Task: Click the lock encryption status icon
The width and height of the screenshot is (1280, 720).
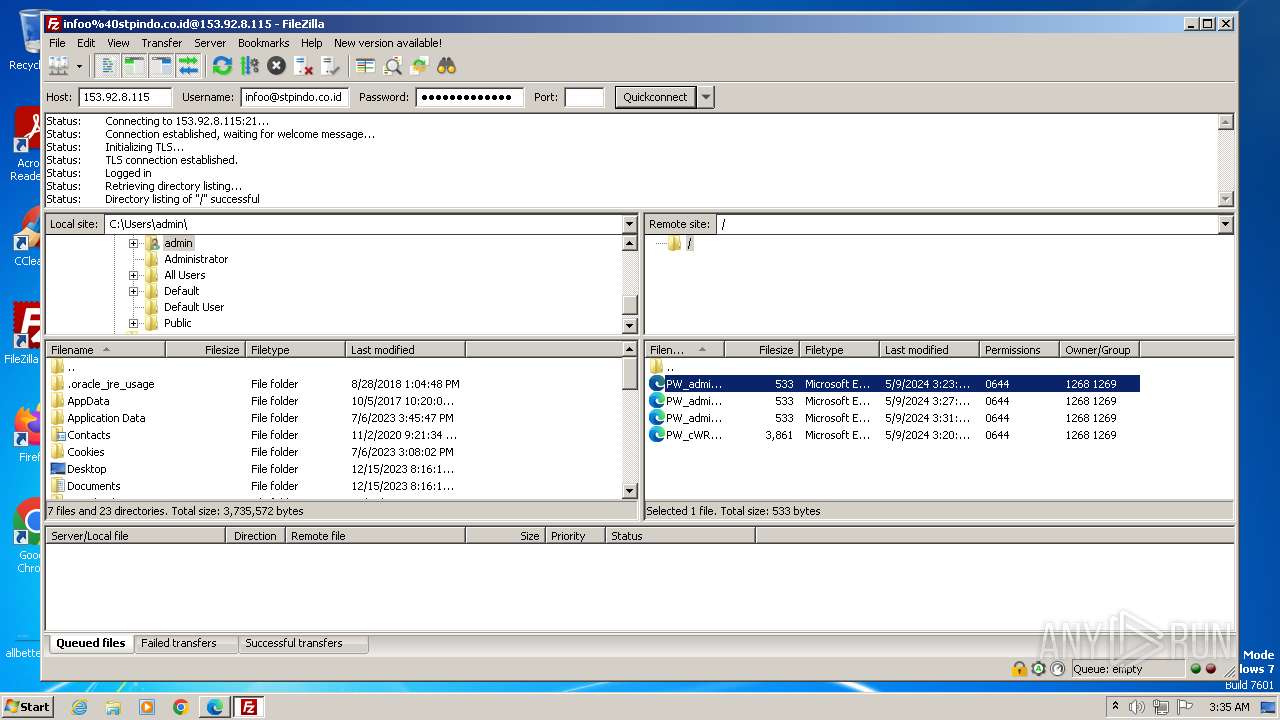Action: [x=1019, y=669]
